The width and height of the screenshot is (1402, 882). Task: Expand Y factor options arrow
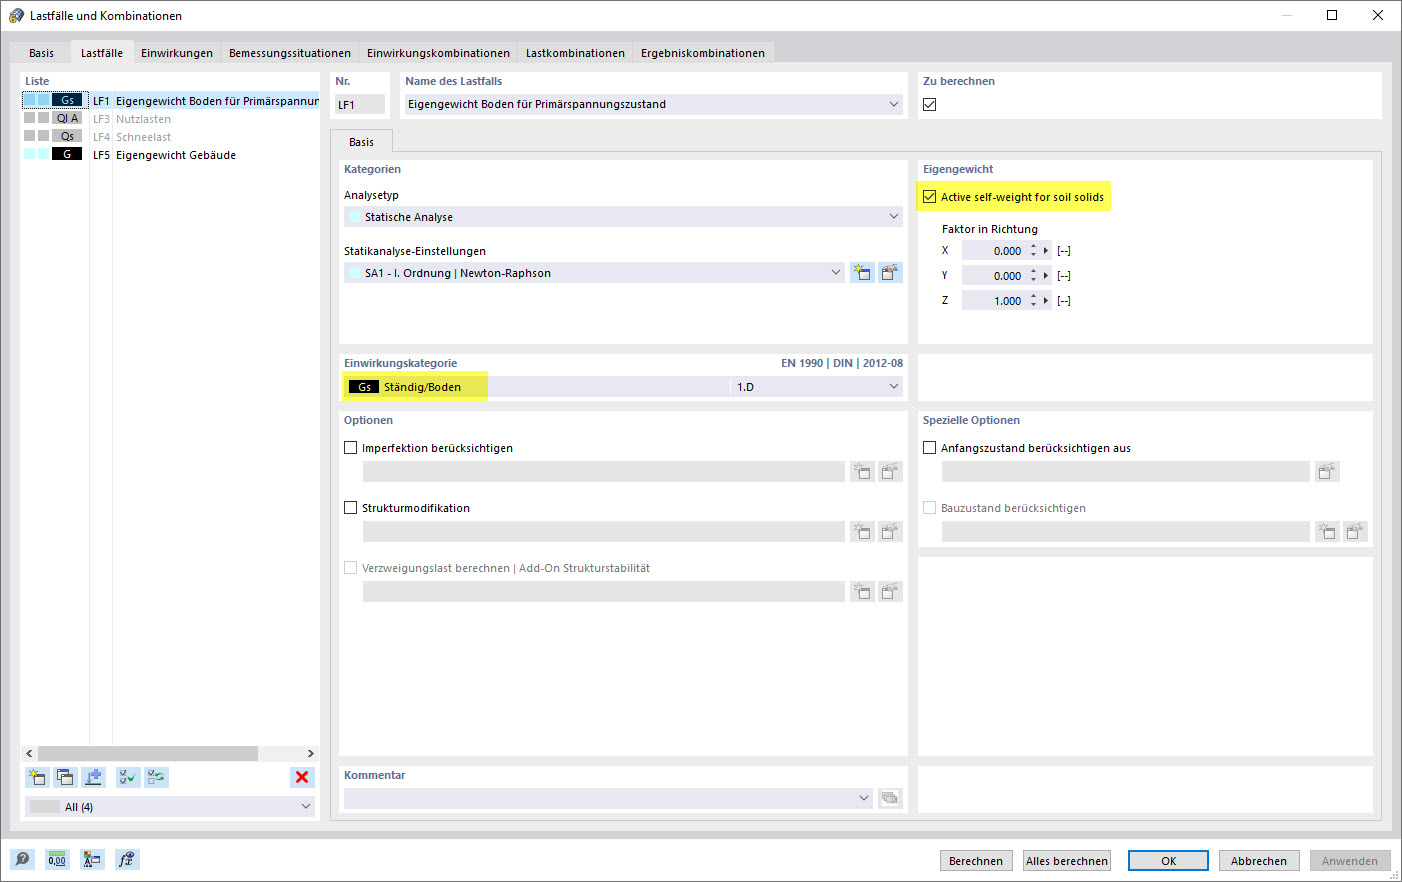[x=1046, y=276]
